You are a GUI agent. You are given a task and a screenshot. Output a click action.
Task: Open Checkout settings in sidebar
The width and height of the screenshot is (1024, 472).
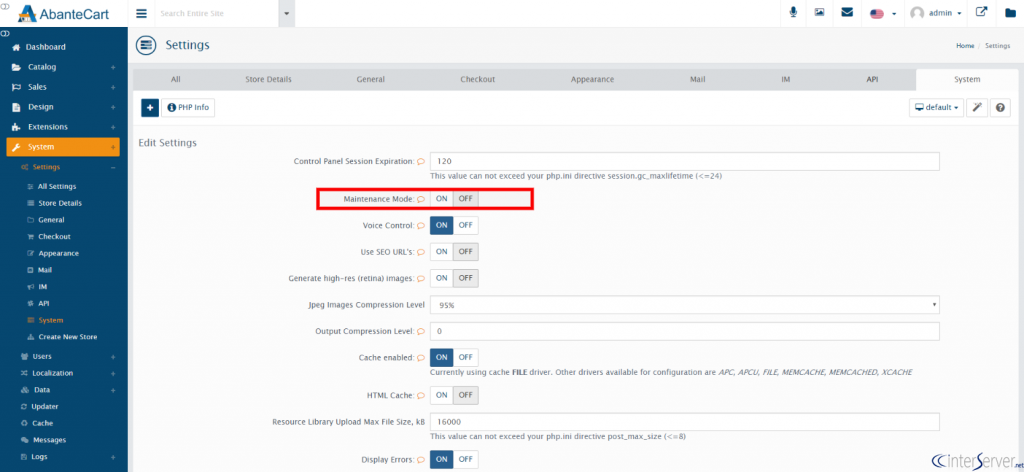(54, 236)
